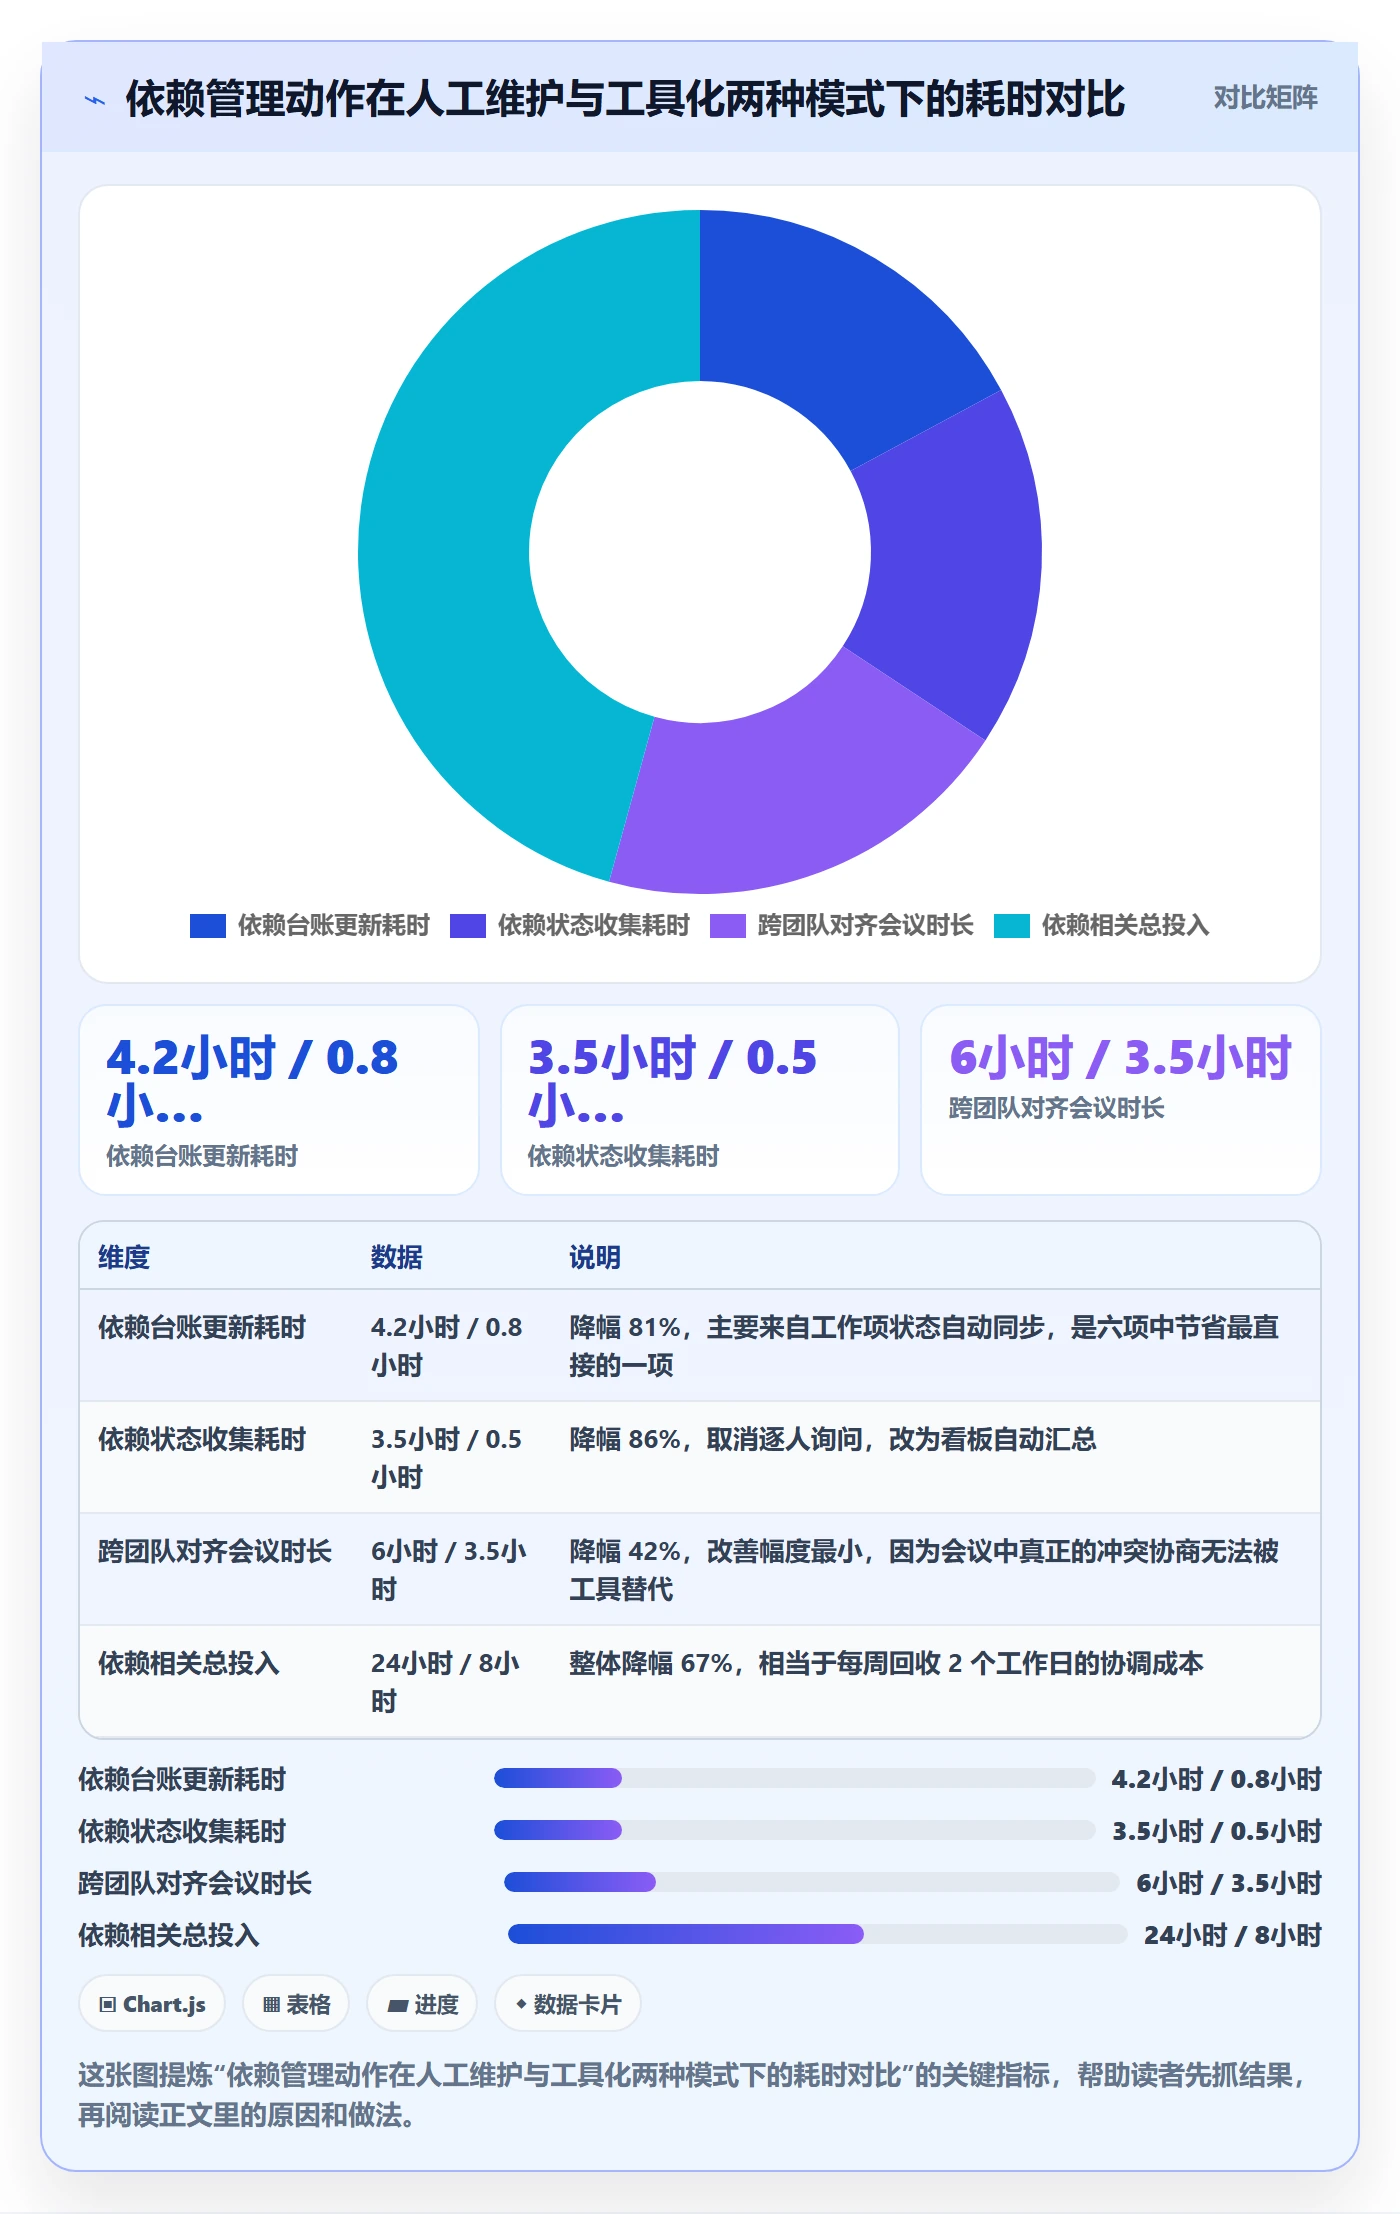Click the 跨团队对齐会议时长 legend label text

865,925
